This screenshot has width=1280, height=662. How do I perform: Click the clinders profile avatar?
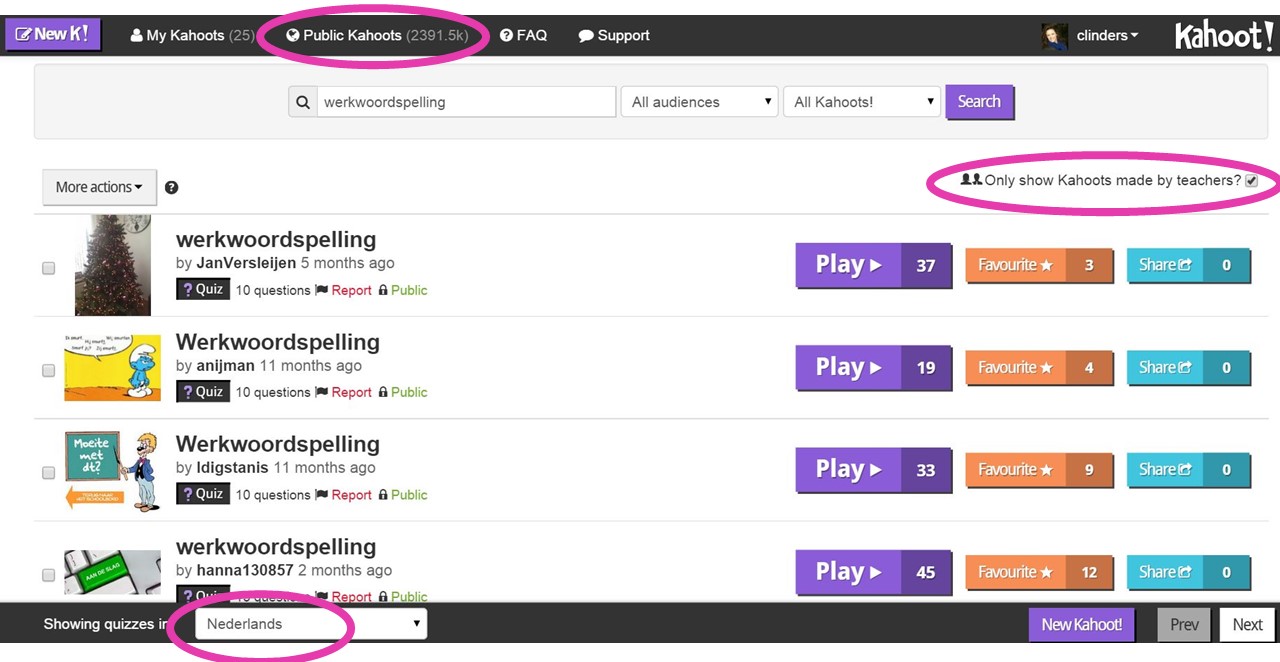tap(1054, 36)
